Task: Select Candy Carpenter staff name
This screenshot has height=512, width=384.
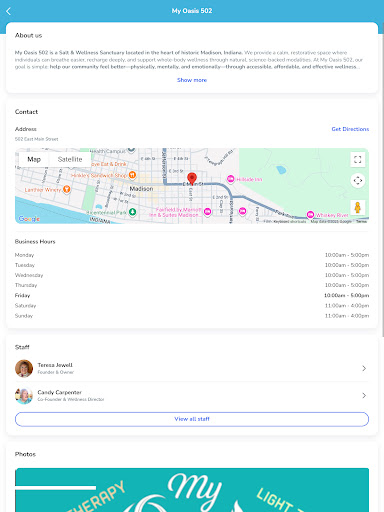Action: point(60,392)
